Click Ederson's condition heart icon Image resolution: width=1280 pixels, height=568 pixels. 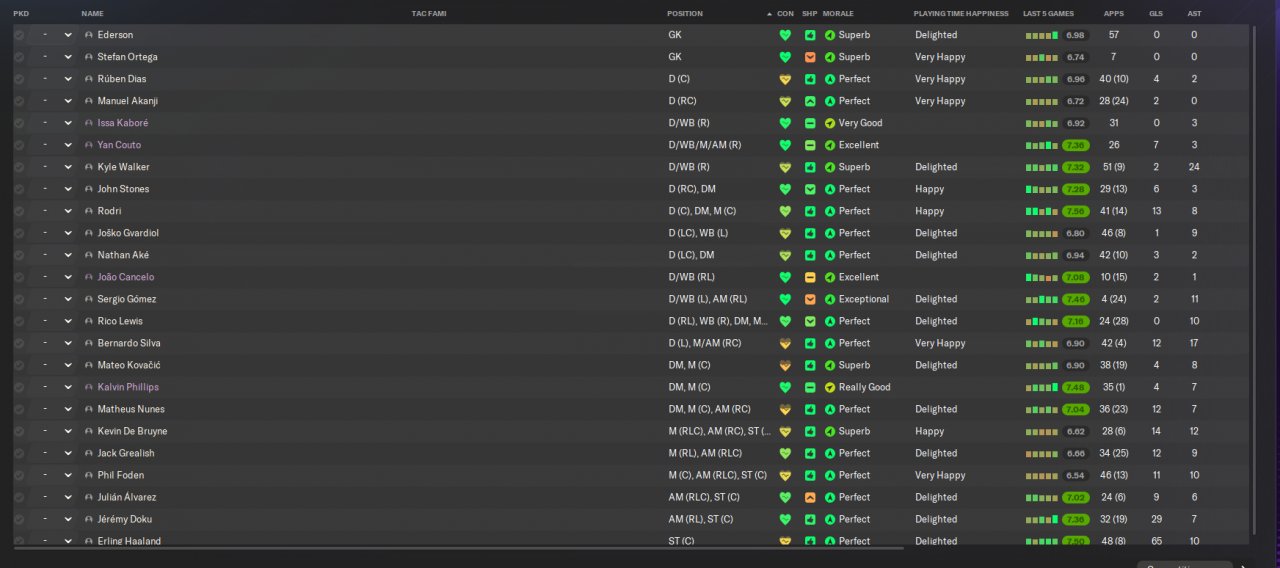point(785,35)
